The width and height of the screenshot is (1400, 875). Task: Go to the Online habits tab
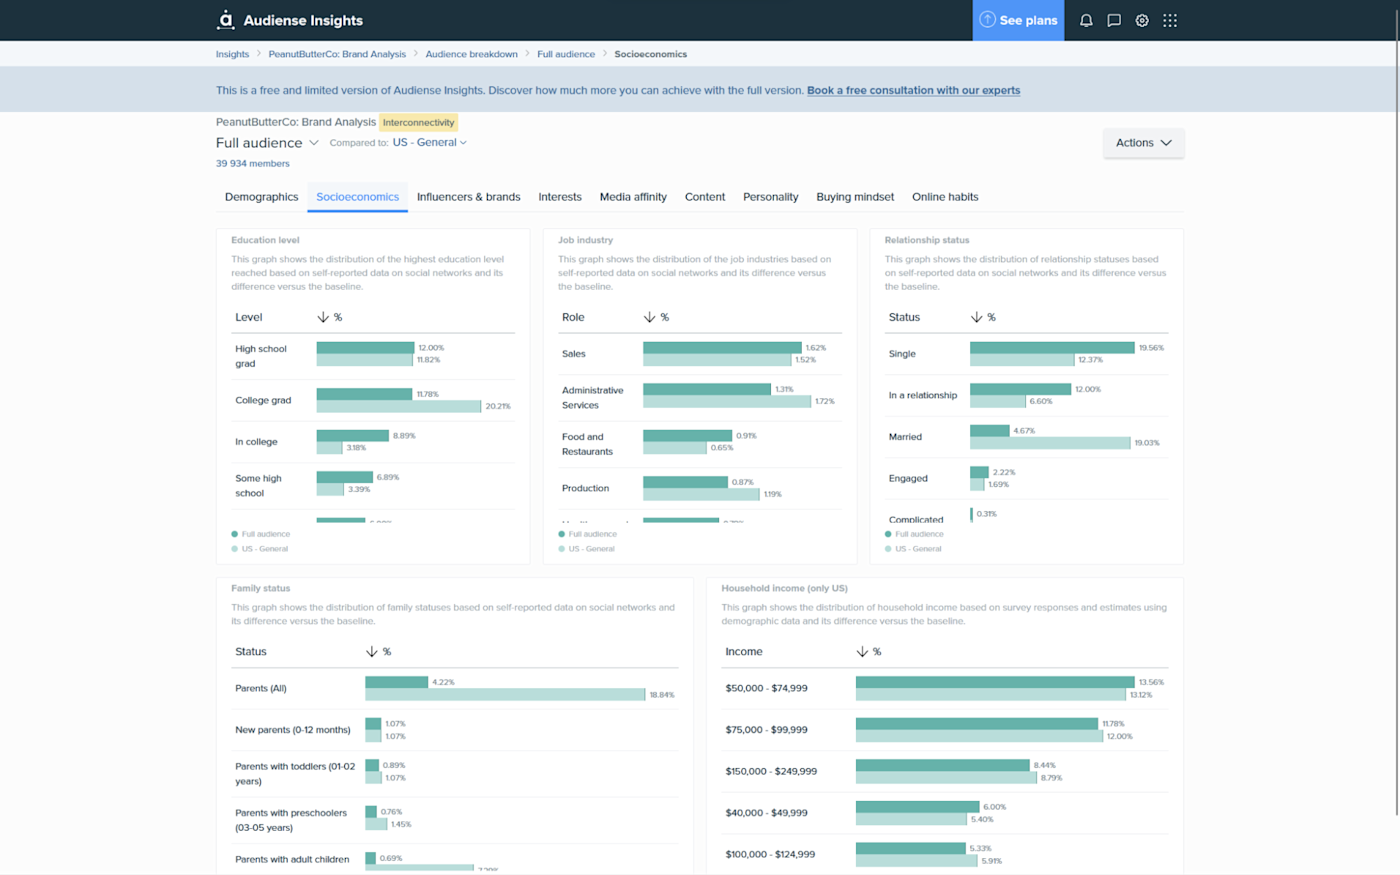pos(945,197)
